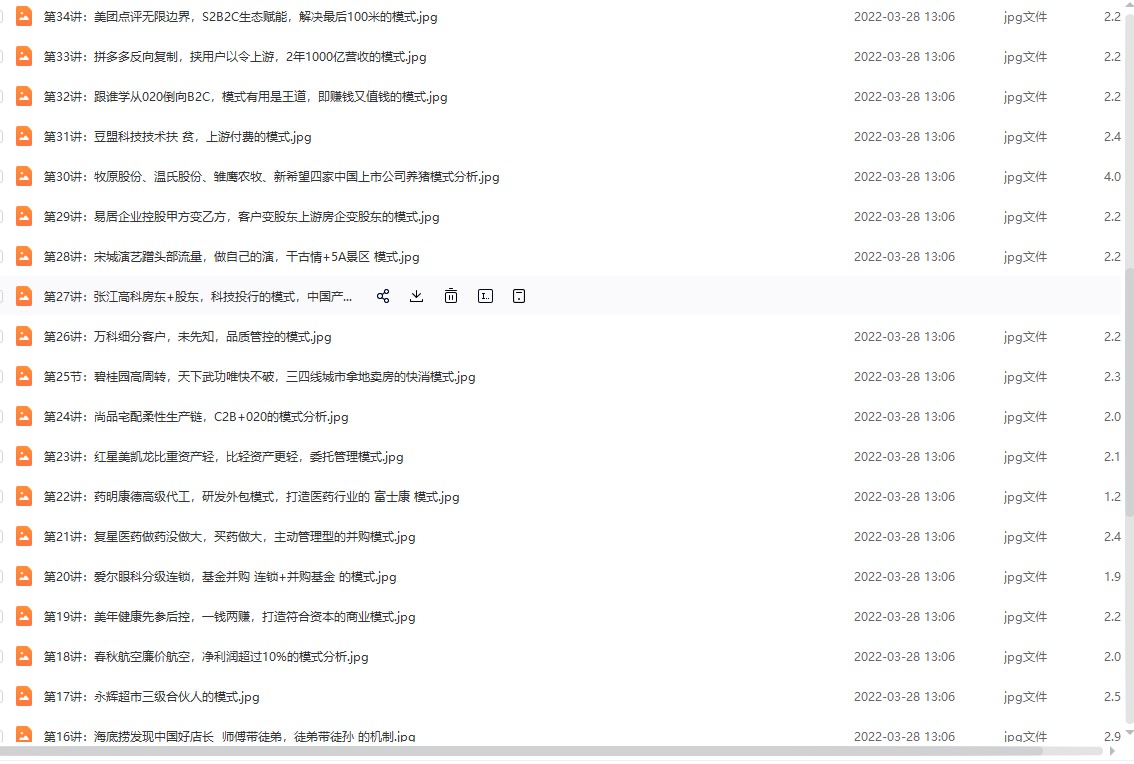This screenshot has height=764, width=1134.
Task: Delete the 第27讲 file with trash icon
Action: tap(451, 296)
